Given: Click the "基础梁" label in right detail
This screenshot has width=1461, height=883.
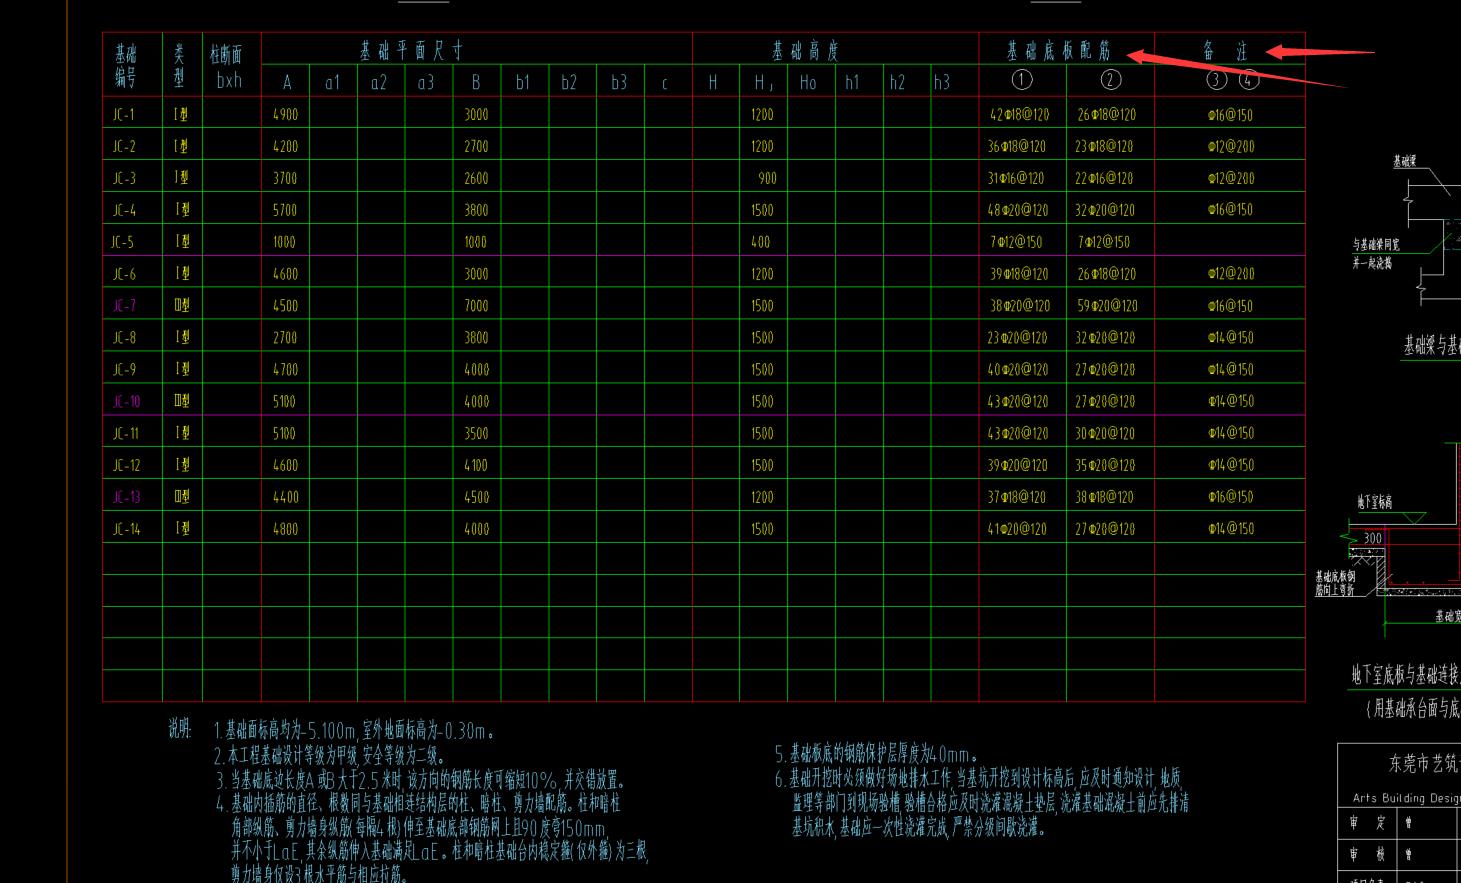Looking at the screenshot, I should 1405,161.
